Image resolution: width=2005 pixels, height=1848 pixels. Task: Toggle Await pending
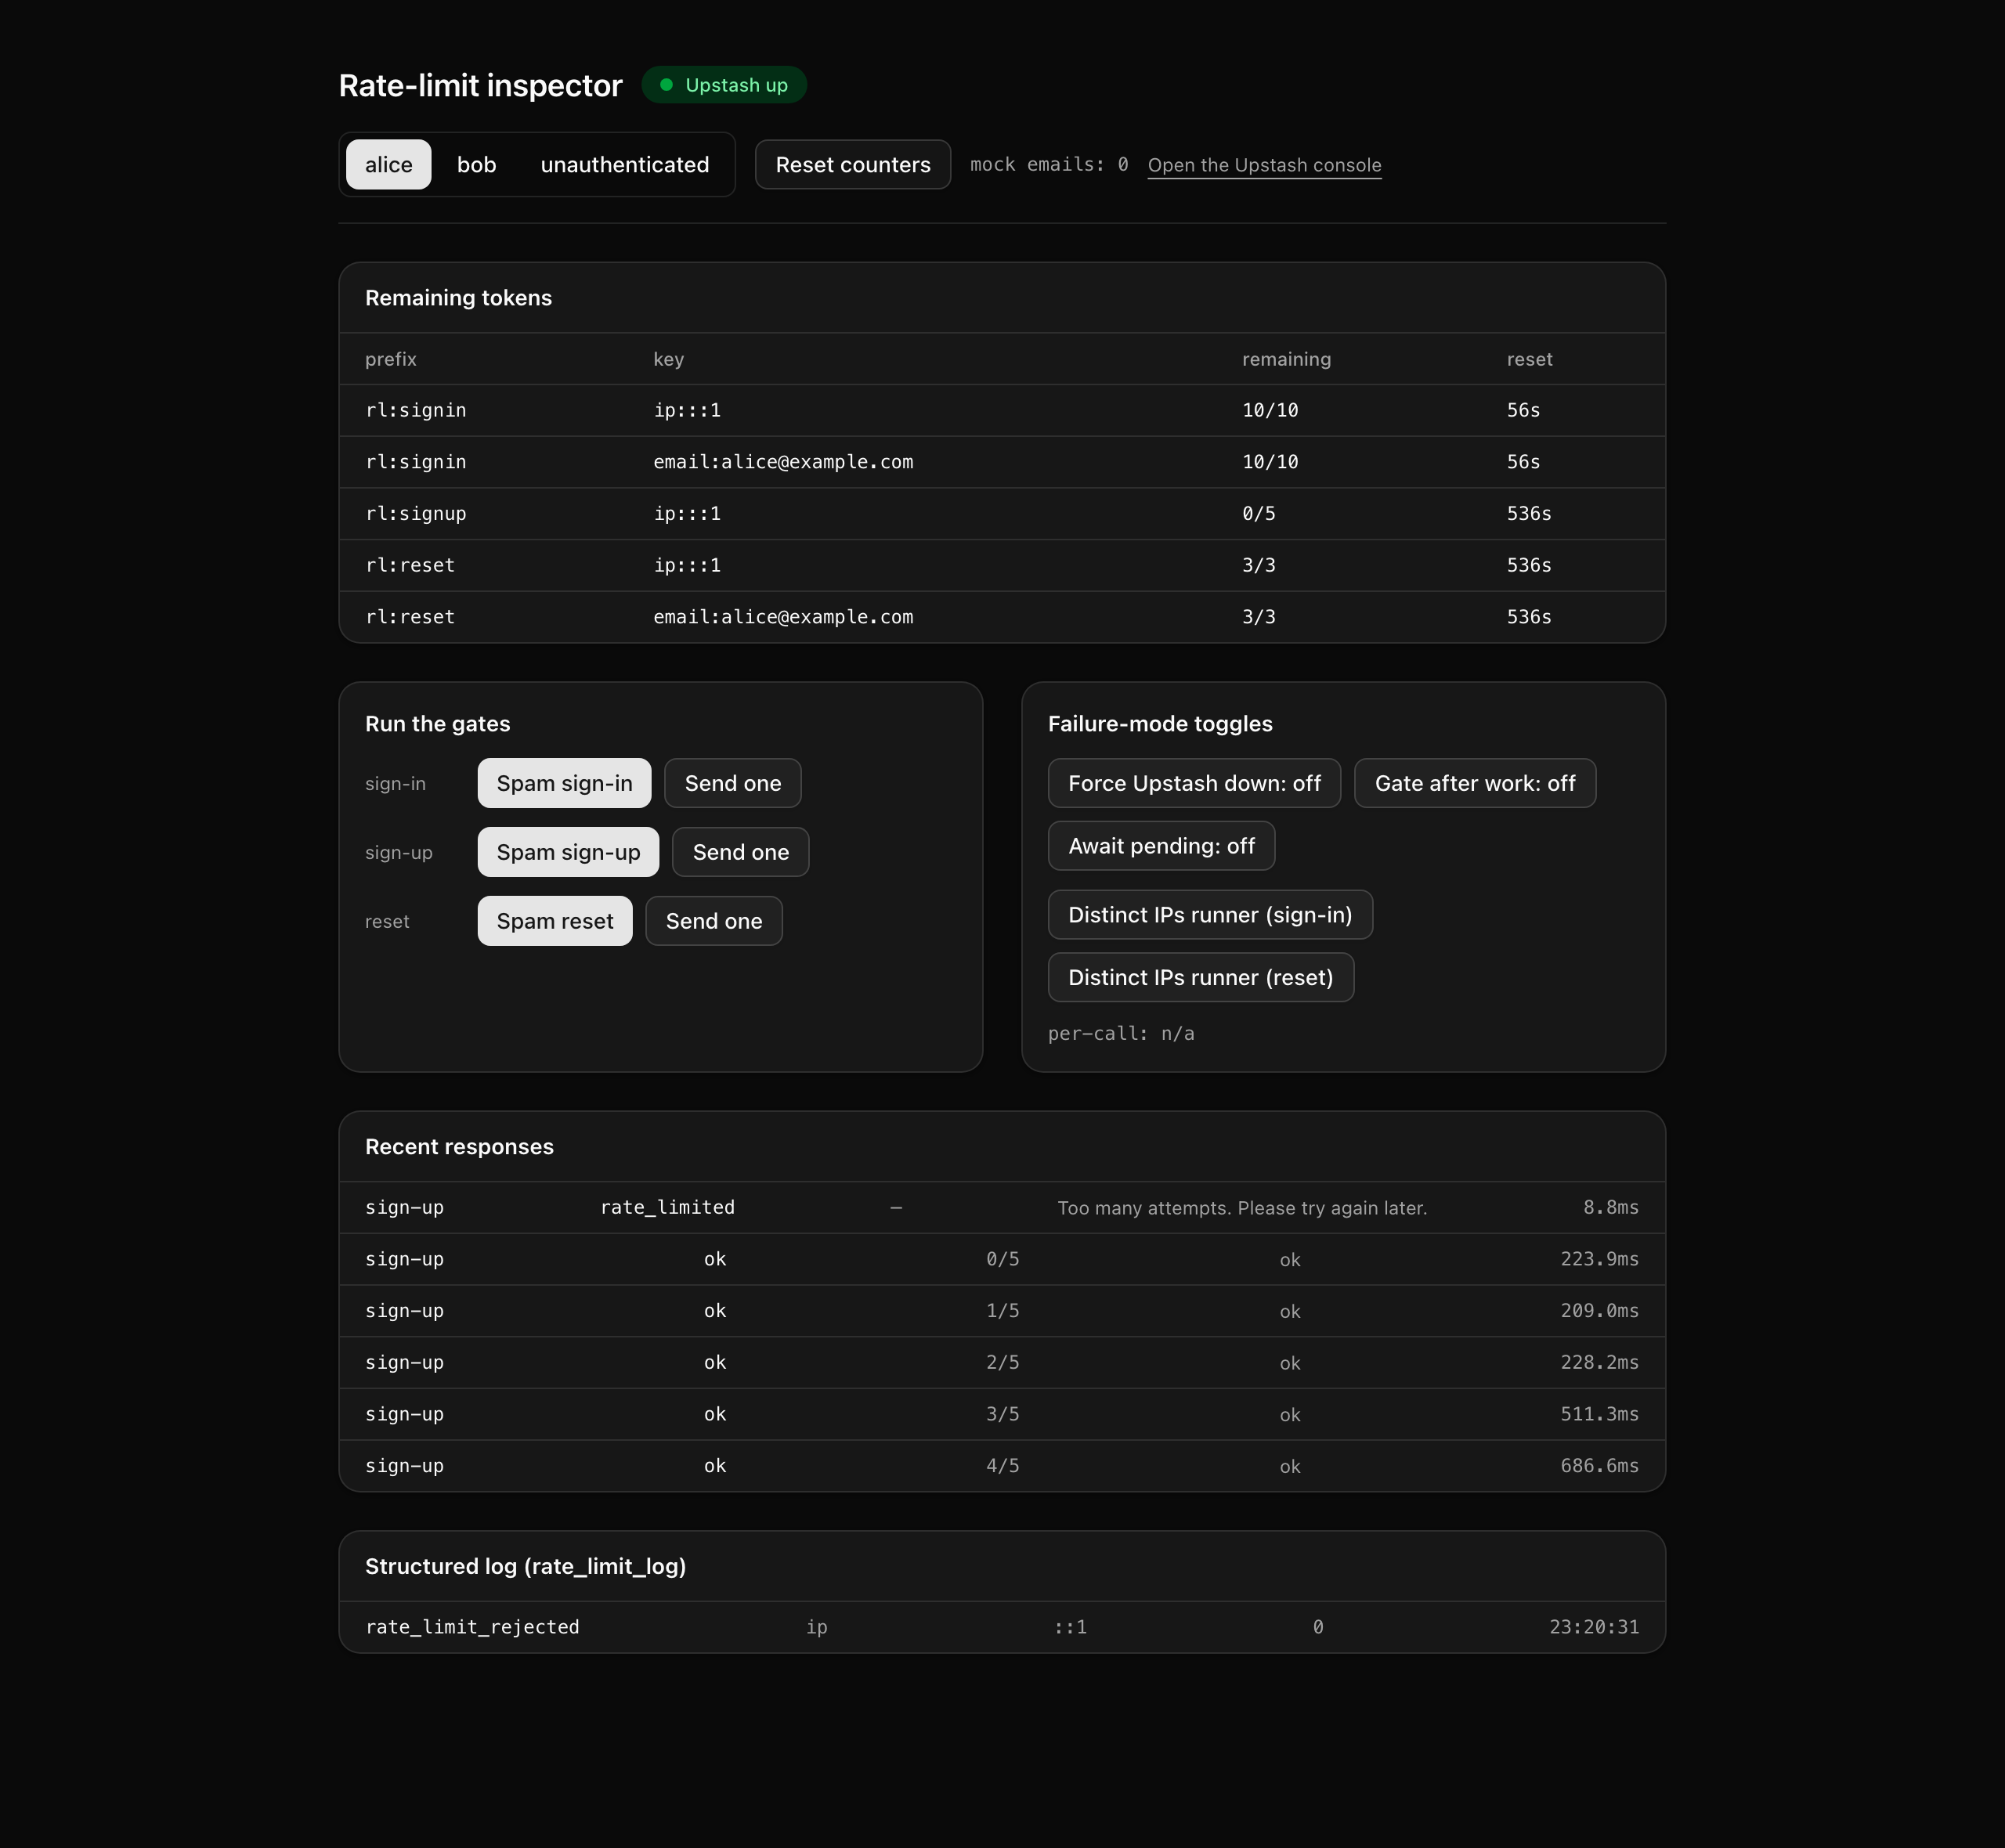[1161, 846]
